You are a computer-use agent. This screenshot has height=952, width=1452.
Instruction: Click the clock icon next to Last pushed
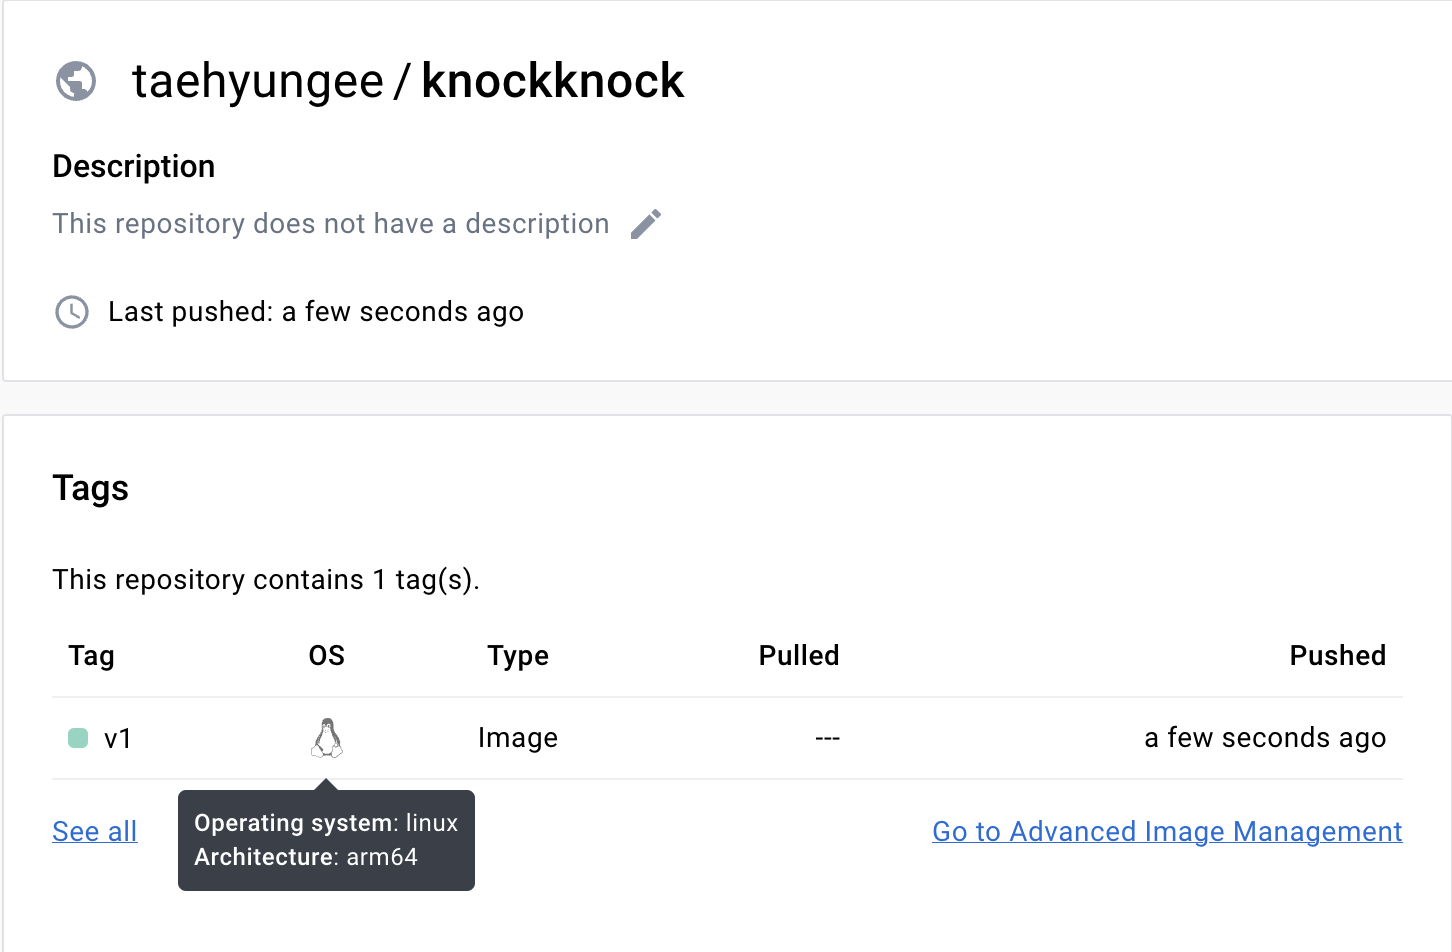(x=72, y=312)
